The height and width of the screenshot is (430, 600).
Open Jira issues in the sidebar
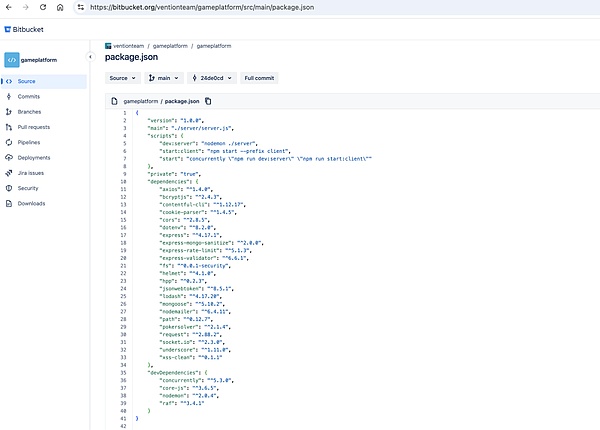[x=32, y=172]
